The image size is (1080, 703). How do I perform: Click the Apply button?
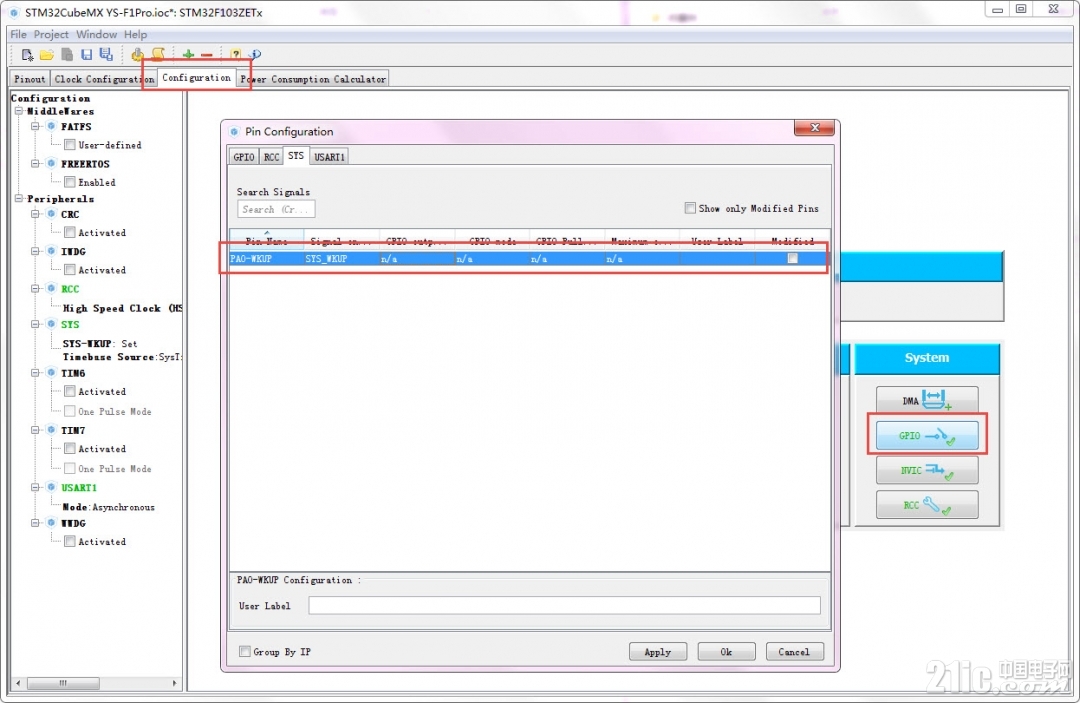(658, 651)
